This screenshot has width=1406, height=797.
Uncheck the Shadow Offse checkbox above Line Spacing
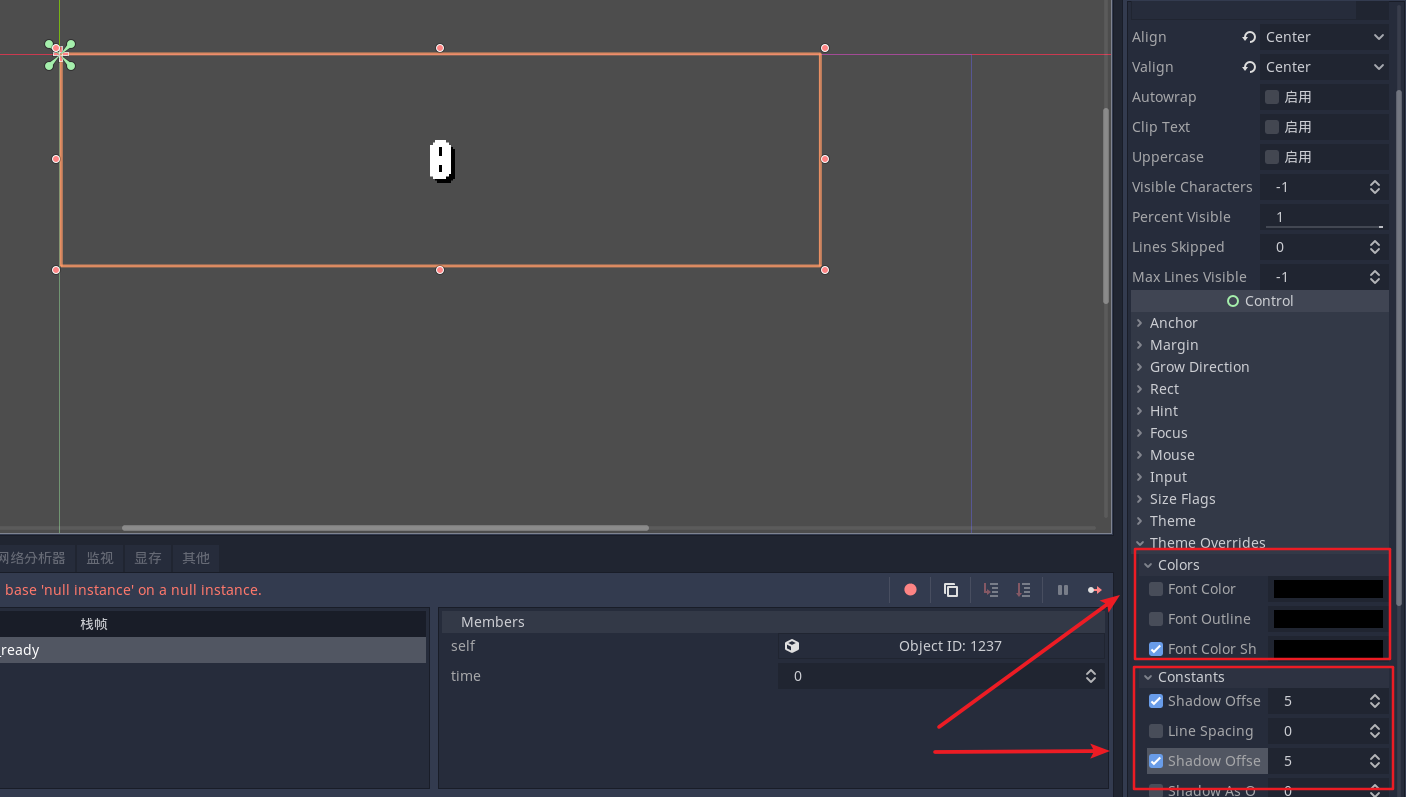point(1156,701)
